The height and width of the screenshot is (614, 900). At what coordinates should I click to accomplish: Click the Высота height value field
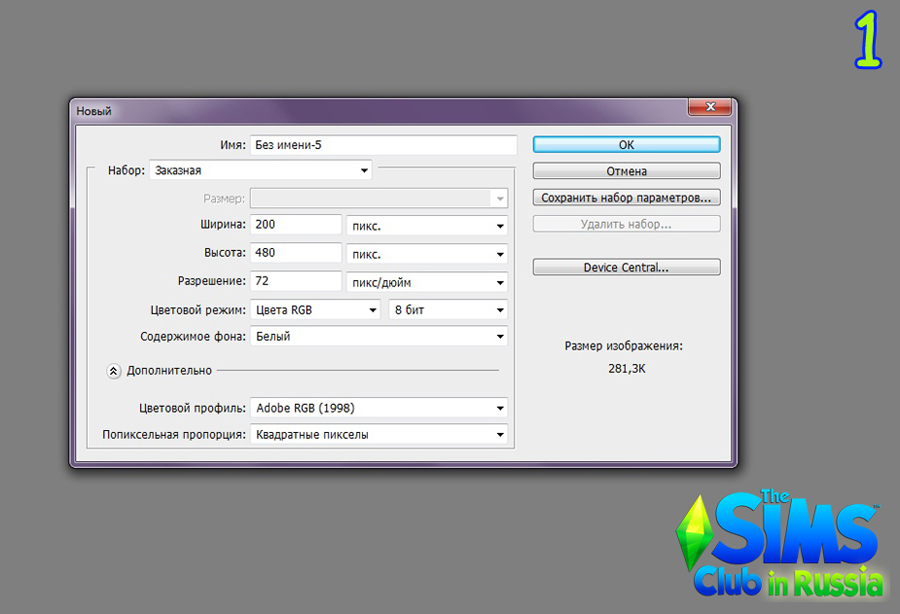point(297,254)
